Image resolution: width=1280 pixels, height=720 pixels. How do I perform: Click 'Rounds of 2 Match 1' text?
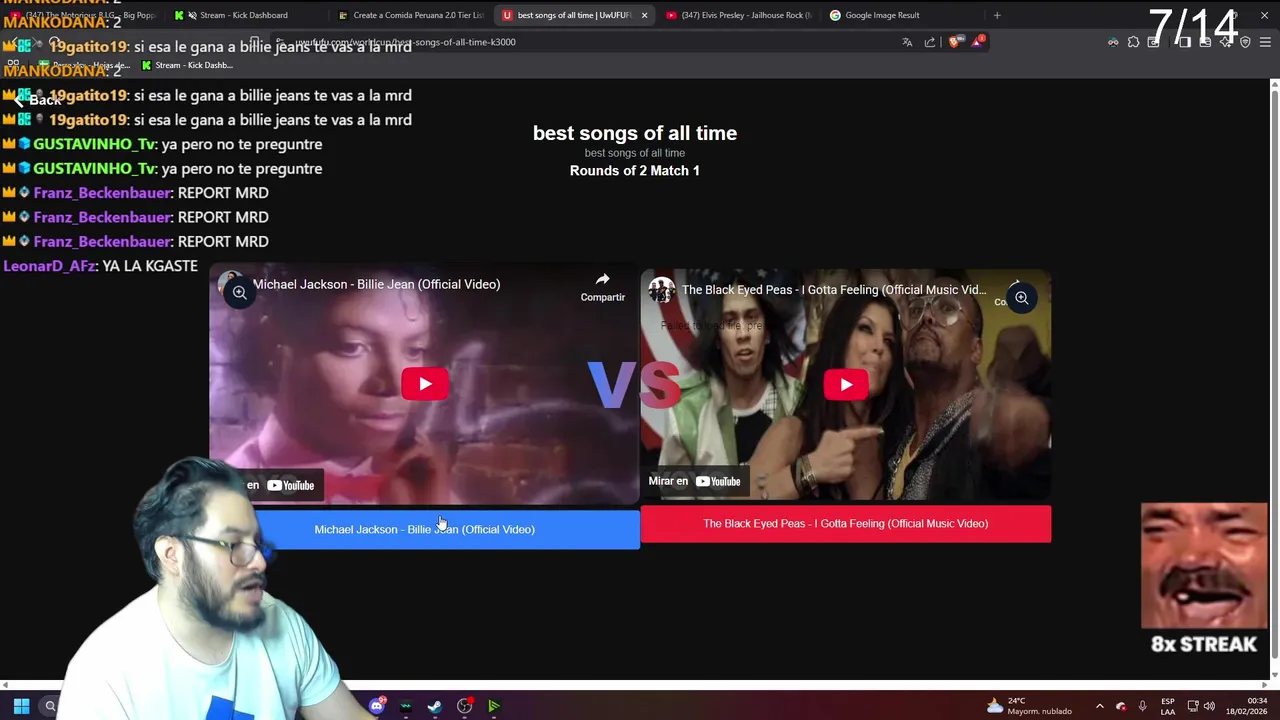coord(635,171)
